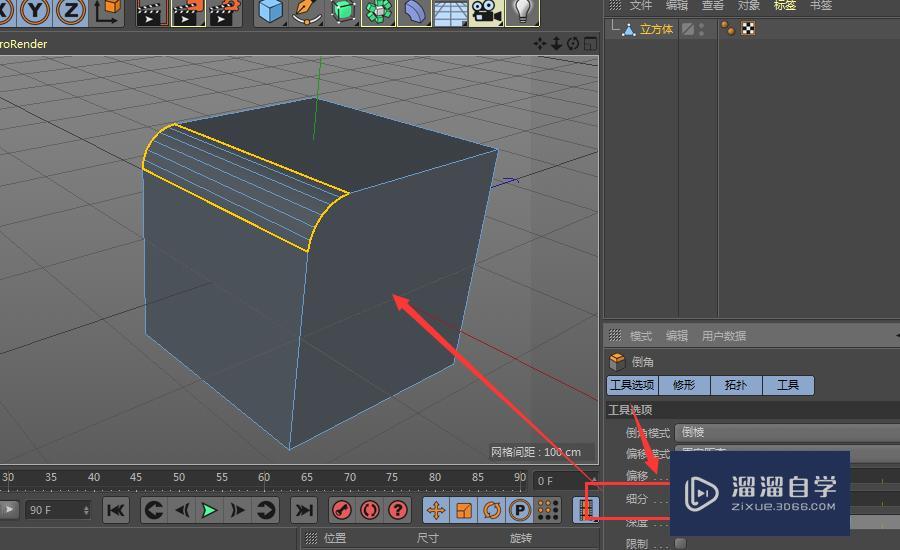
Task: Enable the 限制 checkbox
Action: click(681, 543)
